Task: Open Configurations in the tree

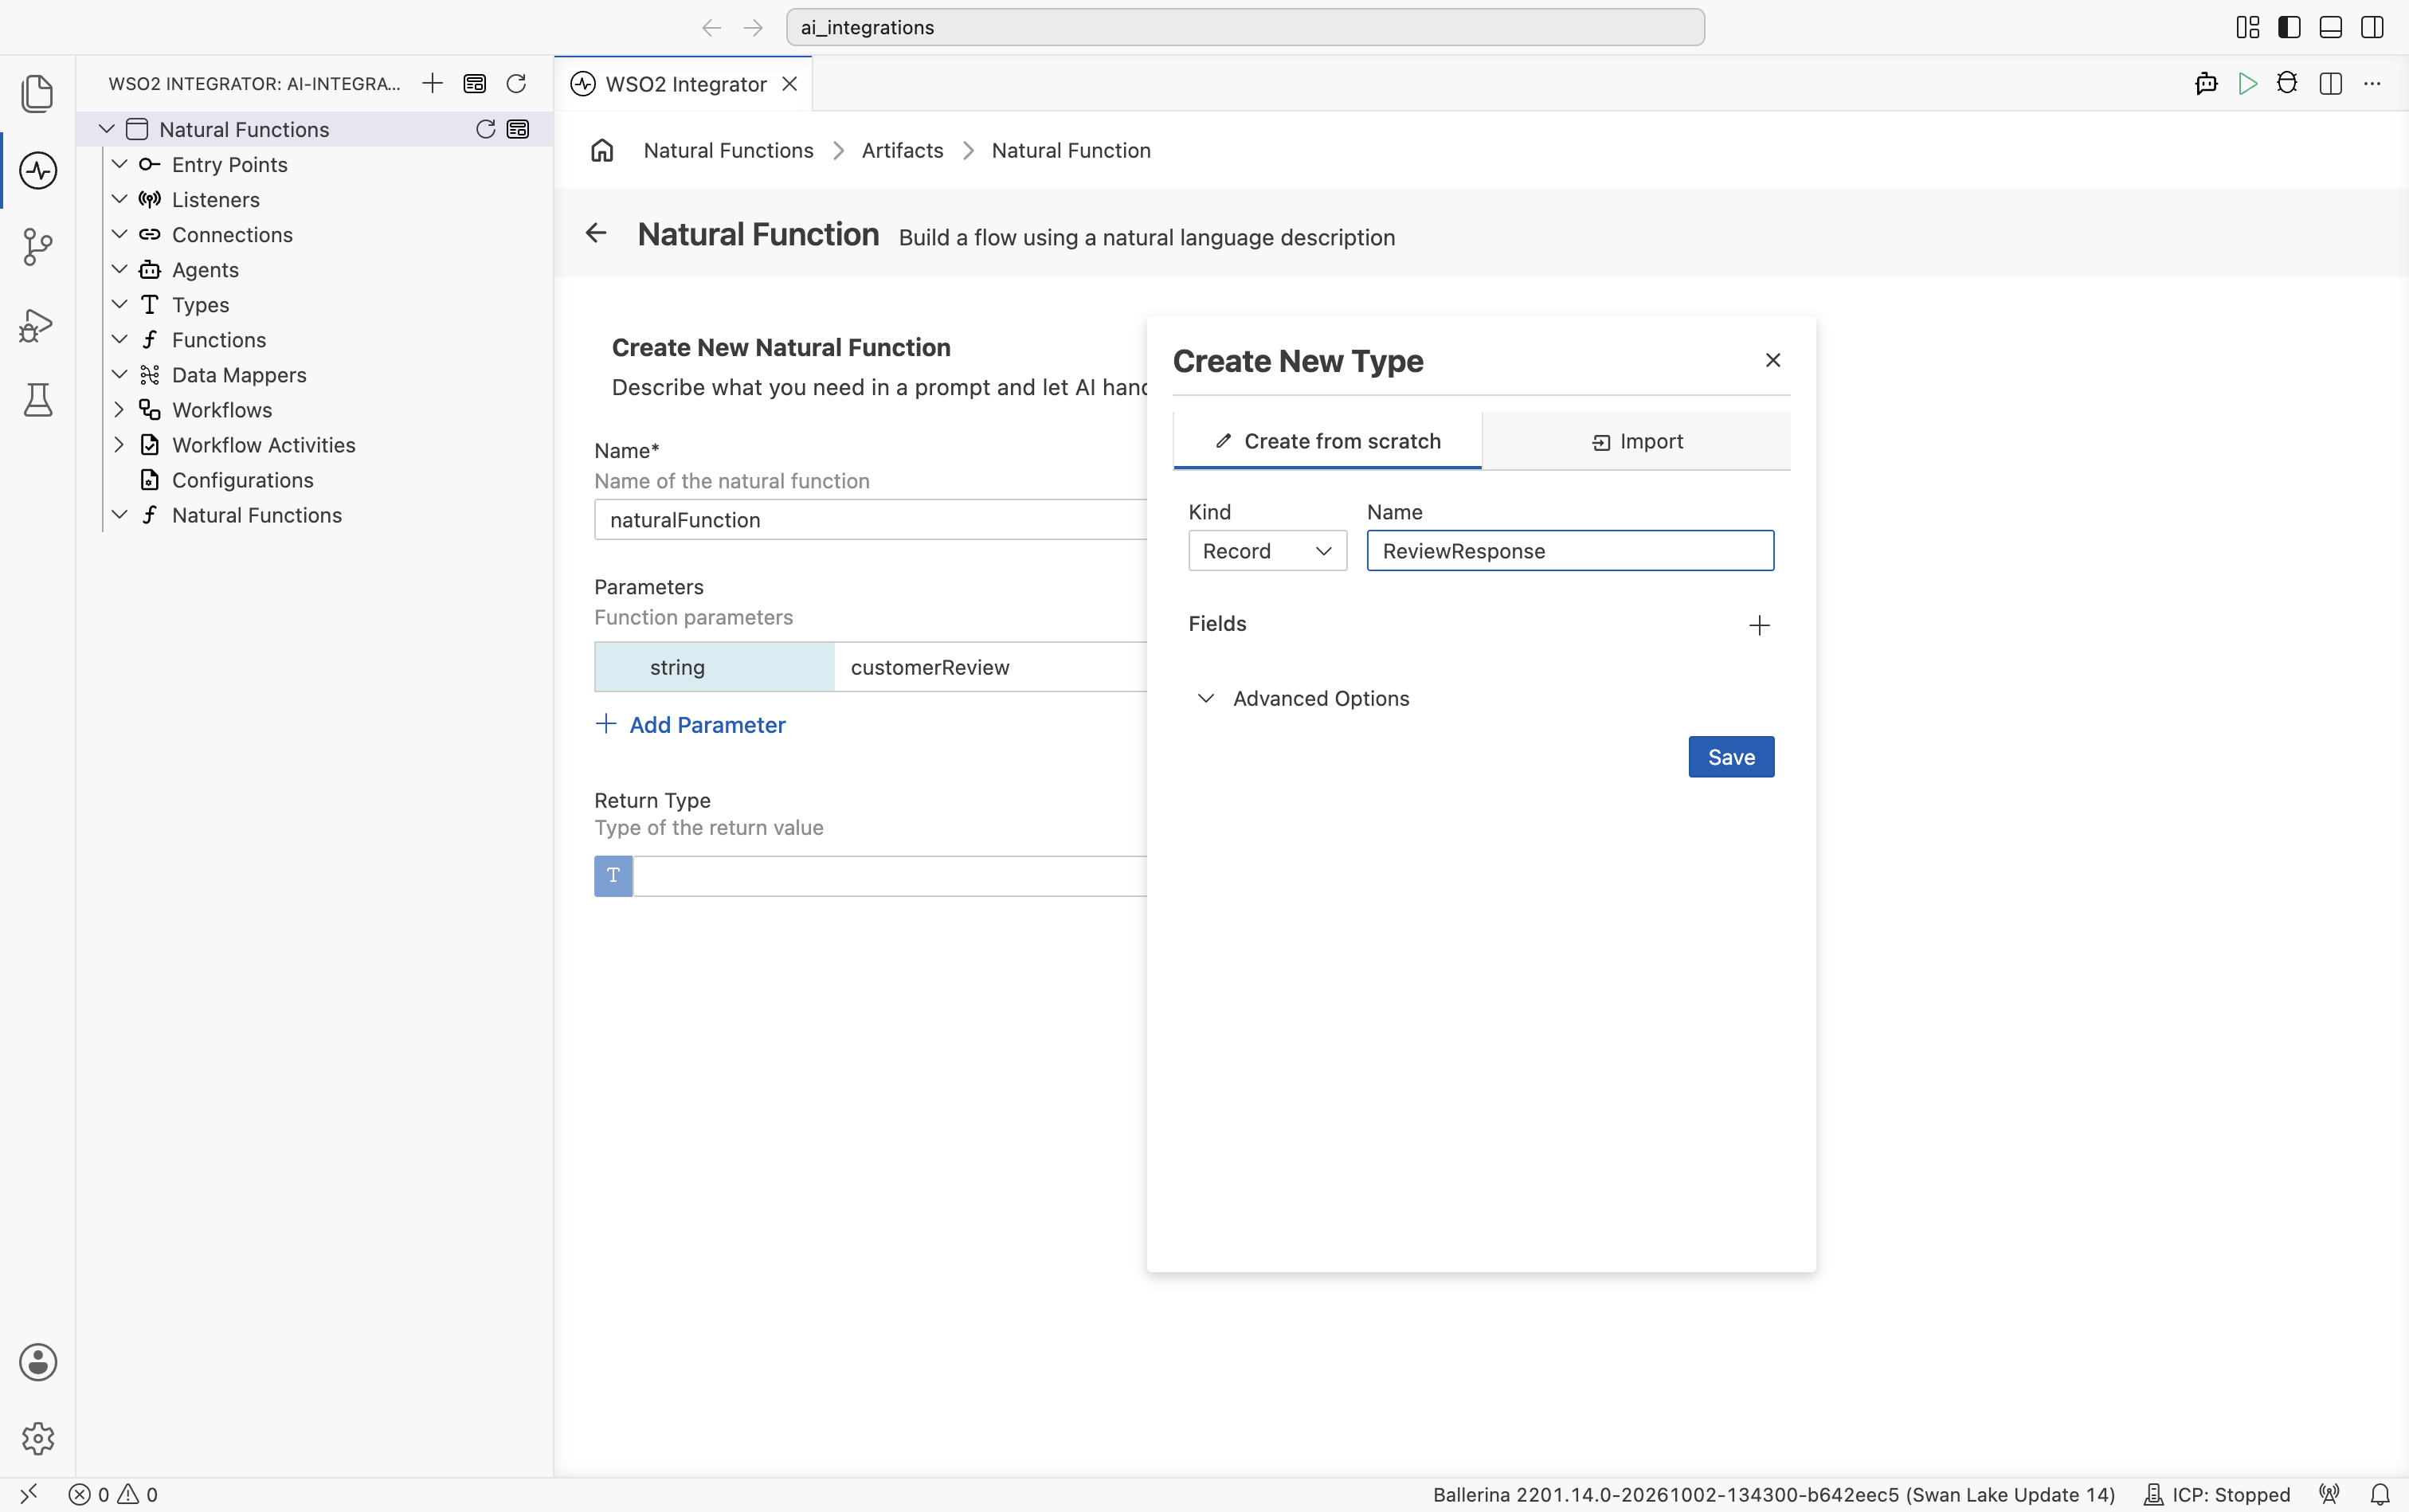Action: (242, 480)
